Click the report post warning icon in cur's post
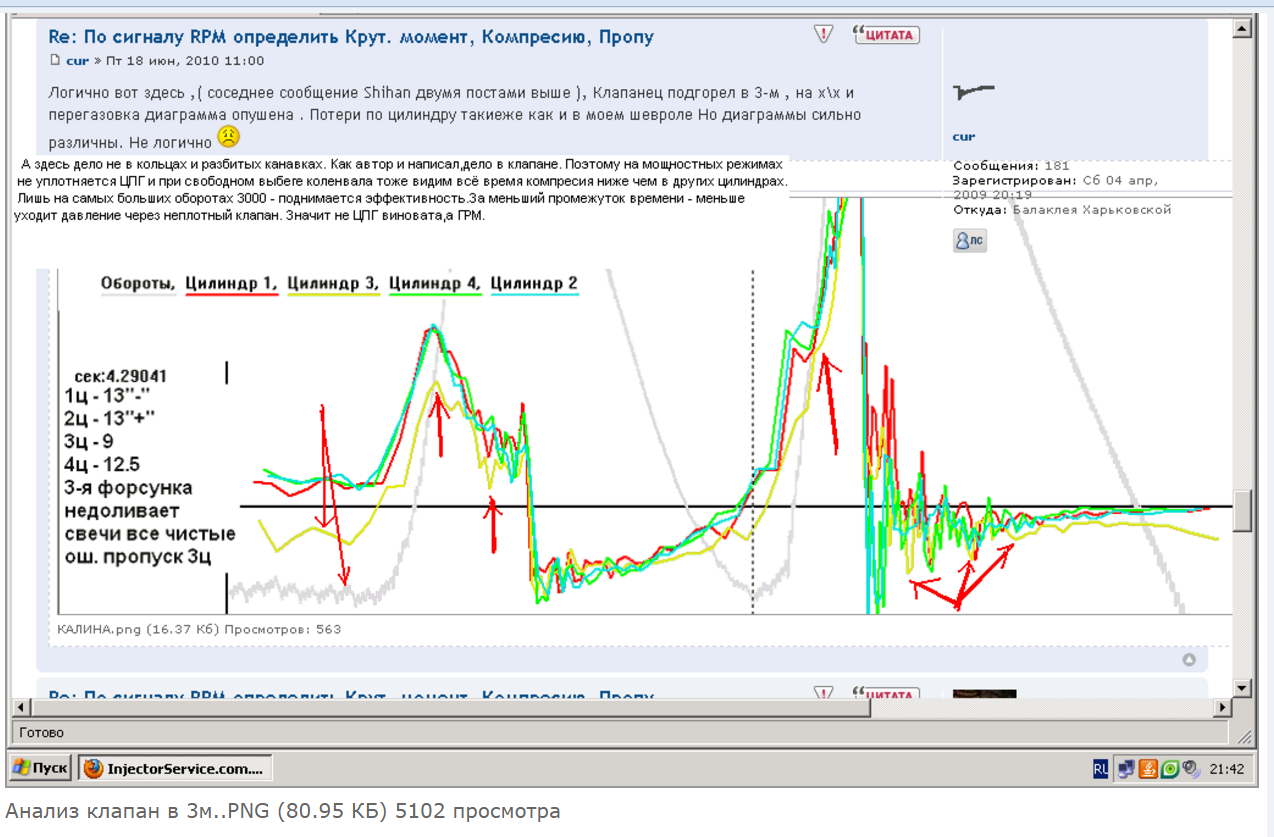The image size is (1274, 837). tap(823, 35)
